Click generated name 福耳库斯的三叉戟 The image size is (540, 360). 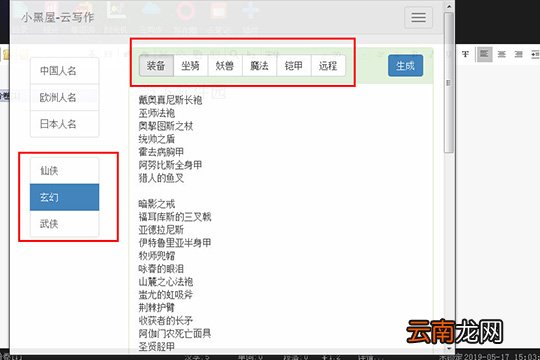(175, 217)
